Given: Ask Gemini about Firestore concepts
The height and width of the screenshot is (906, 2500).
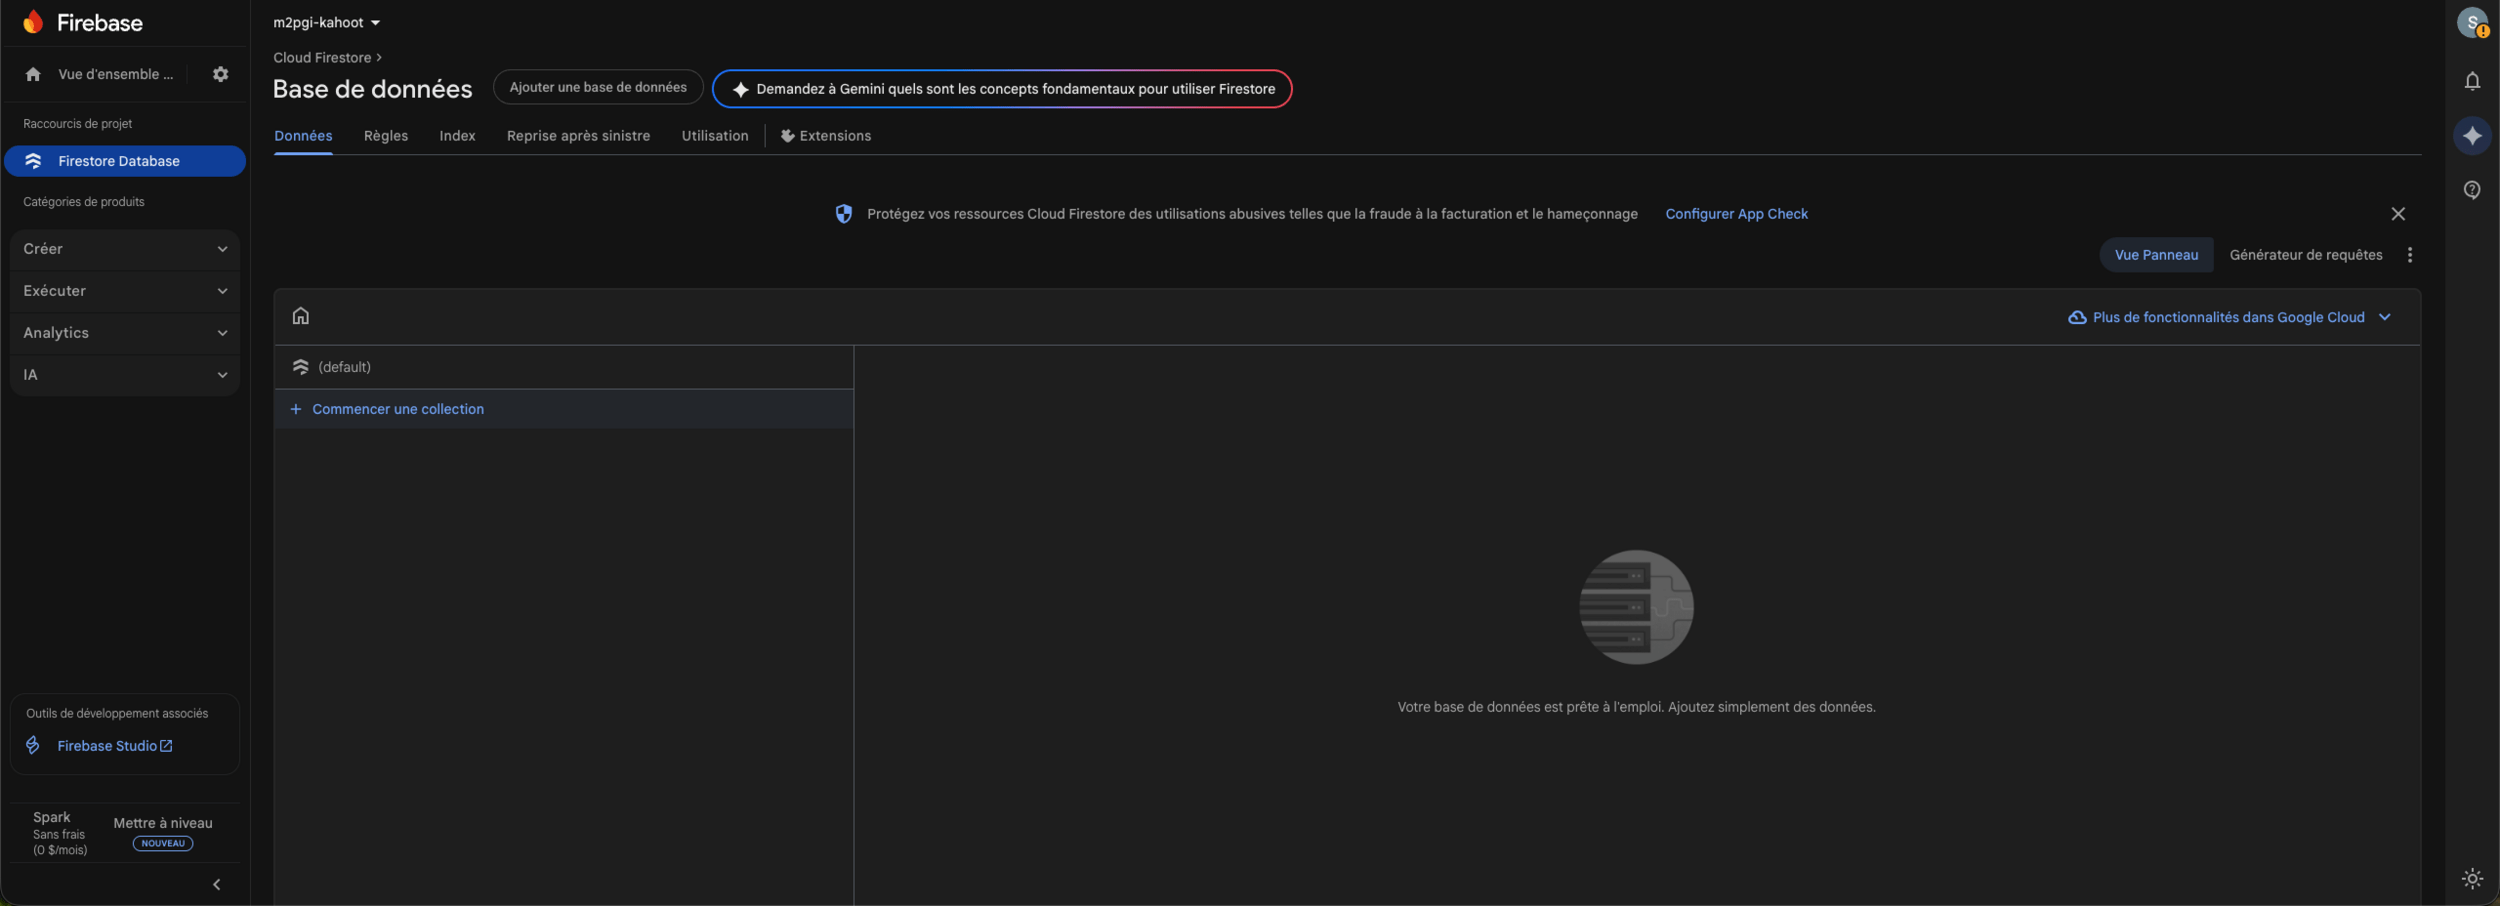Looking at the screenshot, I should [x=1002, y=89].
